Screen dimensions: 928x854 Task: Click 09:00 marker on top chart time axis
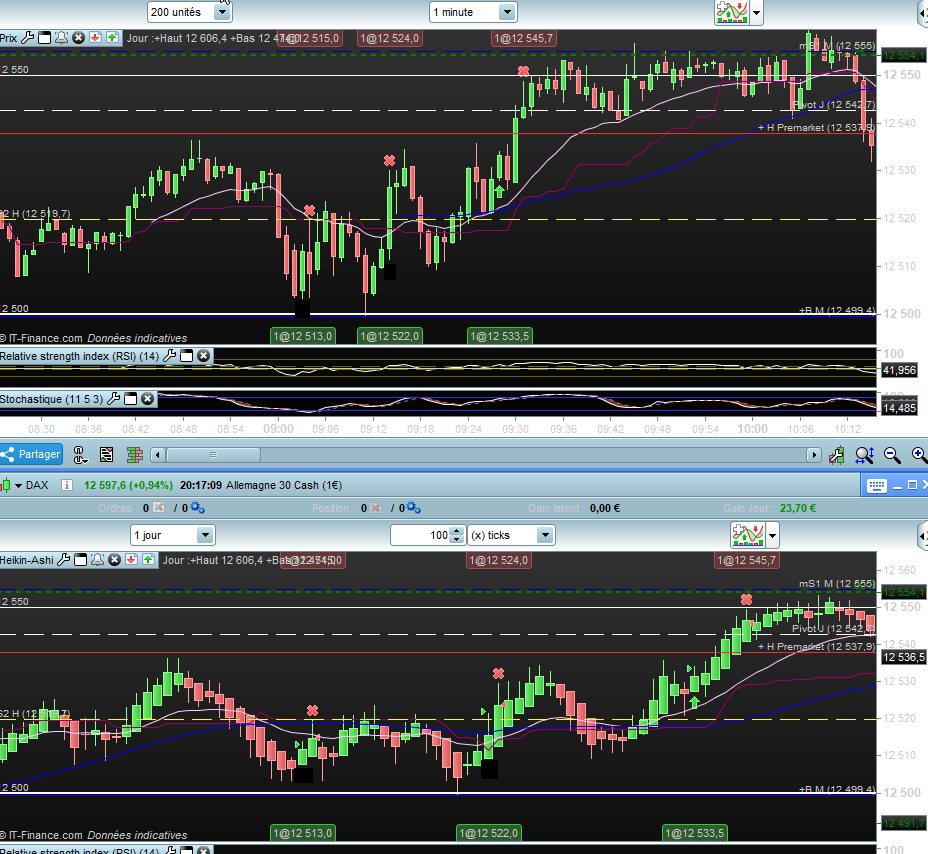278,428
